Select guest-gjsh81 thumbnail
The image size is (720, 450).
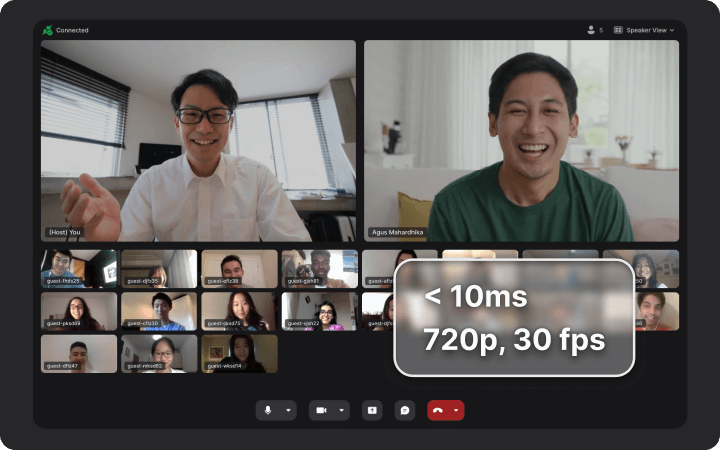[320, 269]
